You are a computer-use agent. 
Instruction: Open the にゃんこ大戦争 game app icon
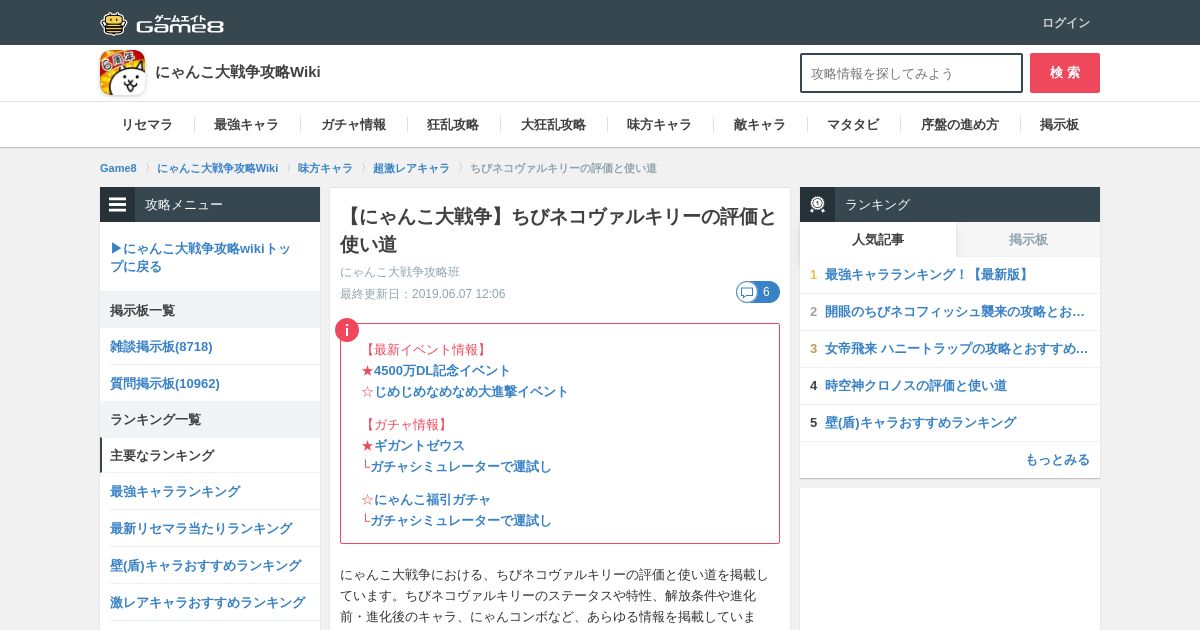122,72
